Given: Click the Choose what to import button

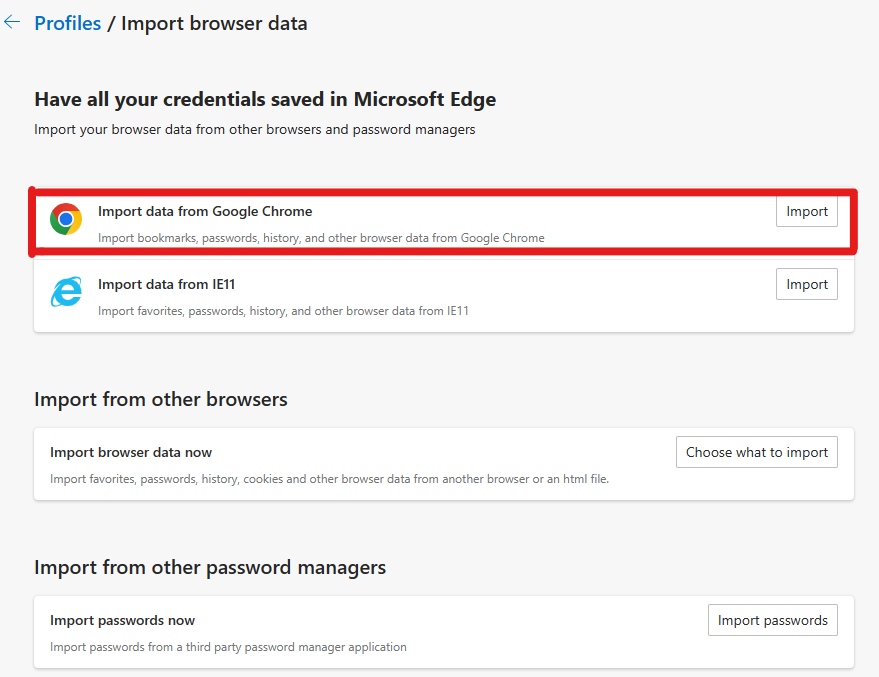Looking at the screenshot, I should point(757,452).
